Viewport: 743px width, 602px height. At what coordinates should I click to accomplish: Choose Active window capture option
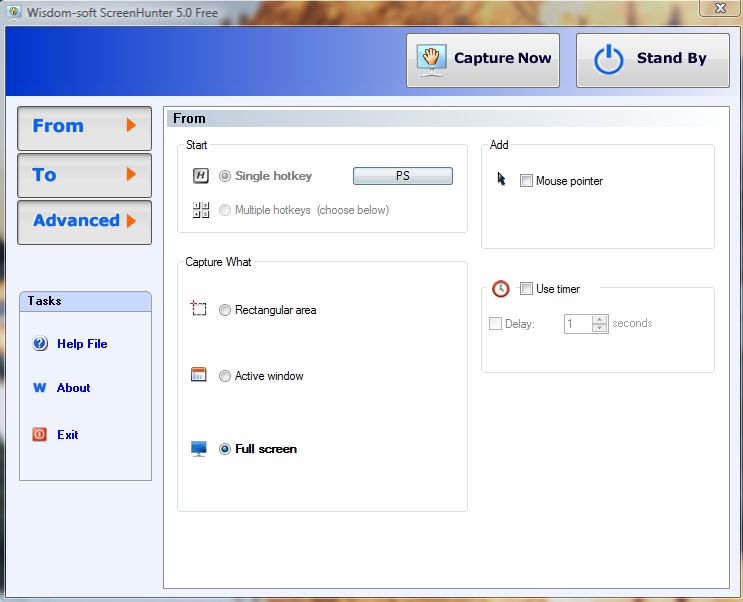click(x=225, y=376)
